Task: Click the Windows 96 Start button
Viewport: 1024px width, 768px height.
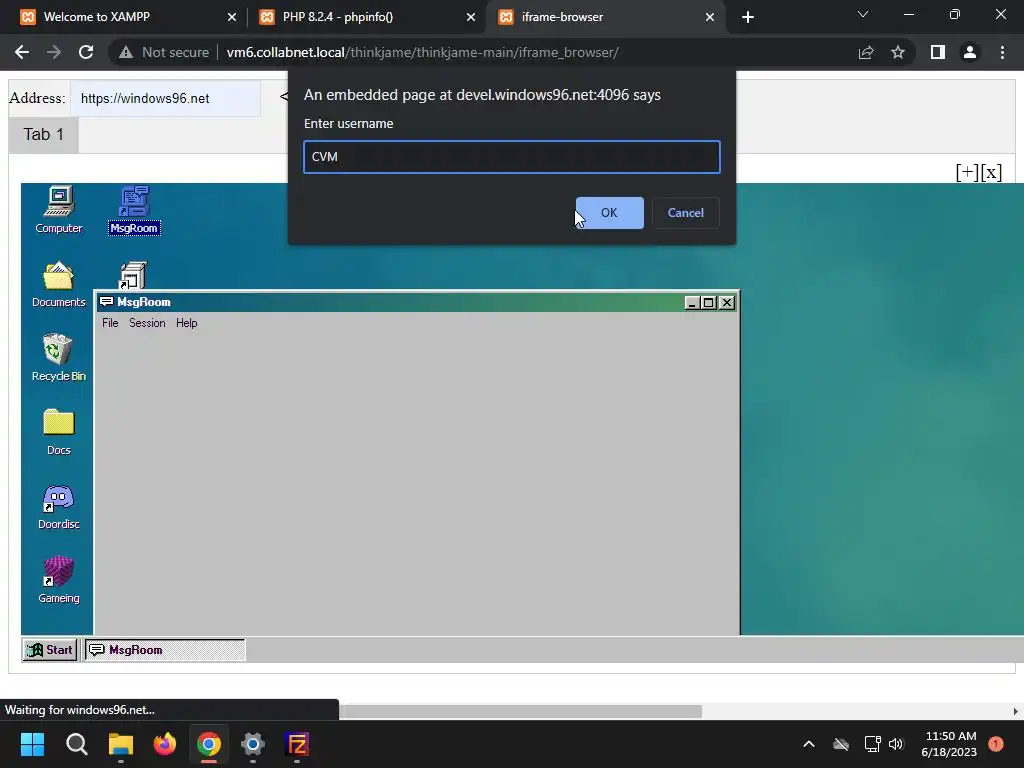Action: pos(50,650)
